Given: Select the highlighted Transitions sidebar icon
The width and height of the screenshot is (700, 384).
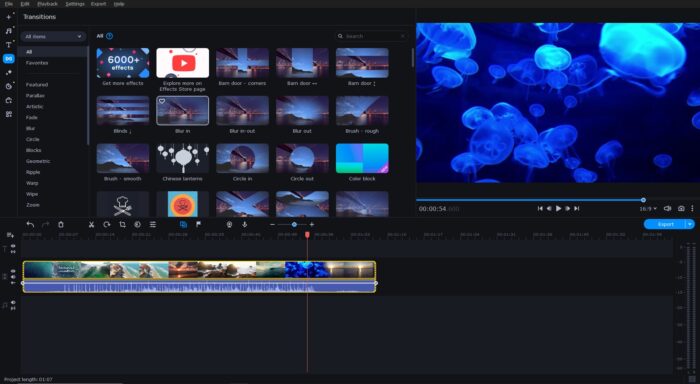Looking at the screenshot, I should click(8, 58).
